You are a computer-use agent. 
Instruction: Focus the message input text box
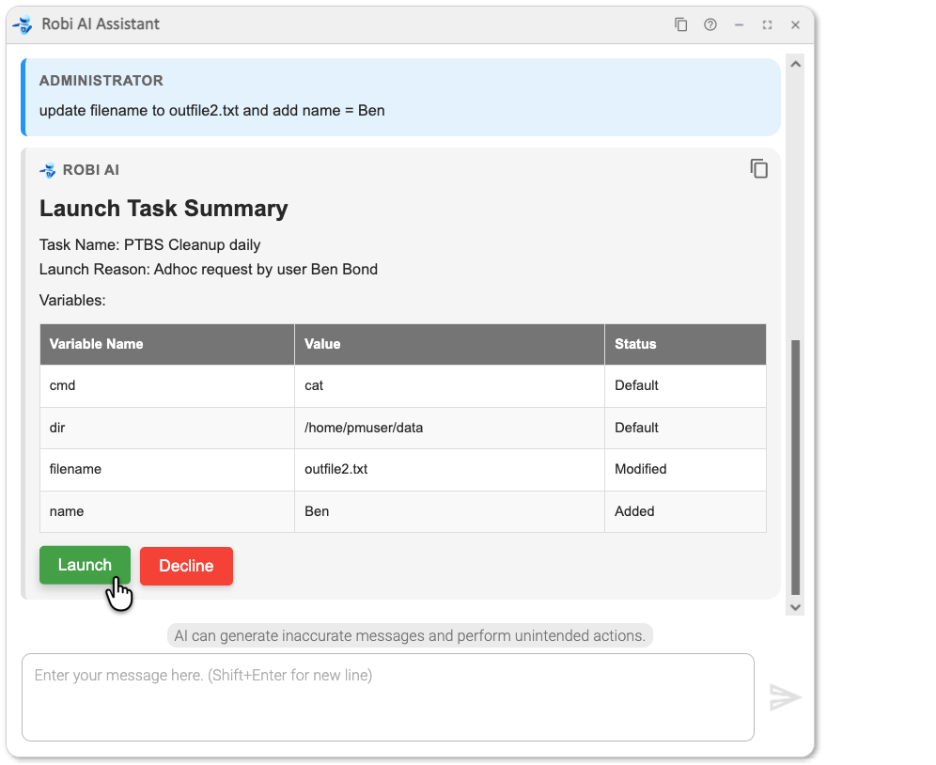click(388, 697)
